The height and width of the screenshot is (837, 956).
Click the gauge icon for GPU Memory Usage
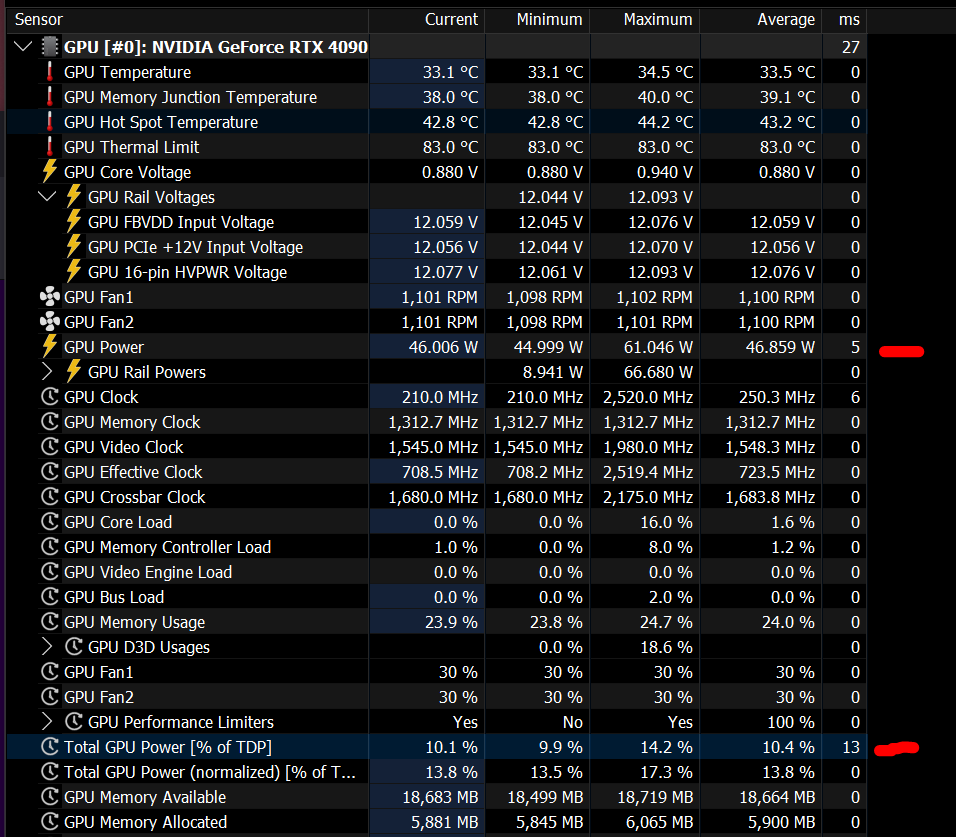click(49, 621)
